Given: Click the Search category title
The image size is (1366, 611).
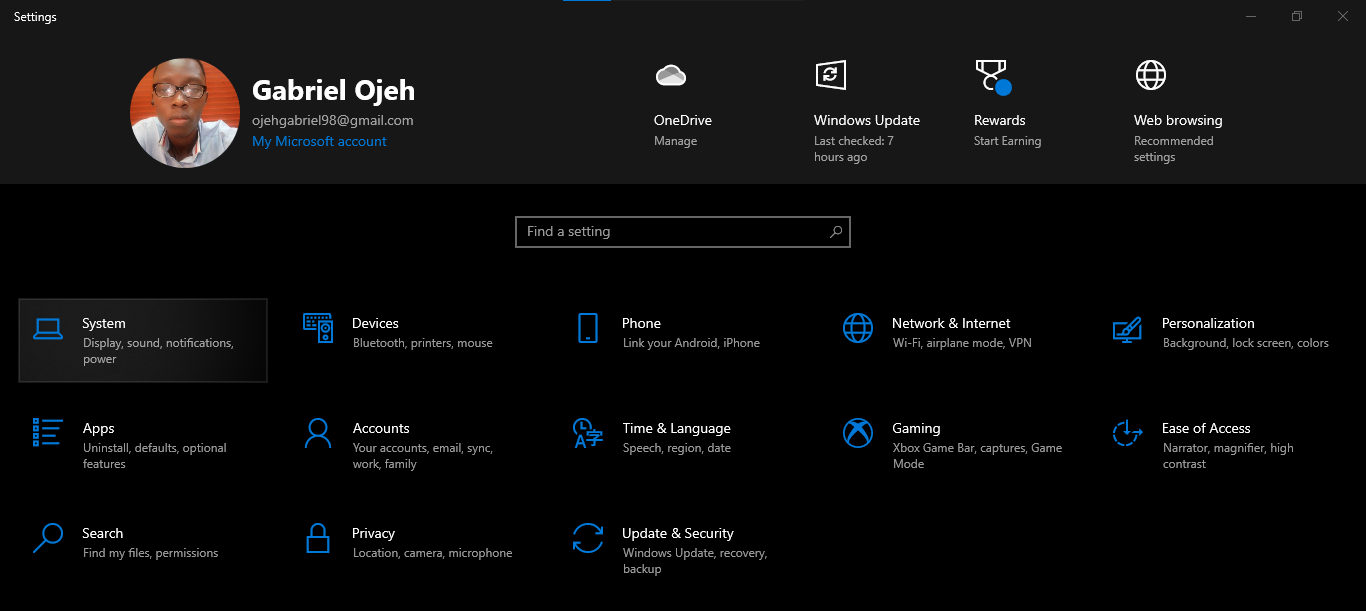Looking at the screenshot, I should pyautogui.click(x=103, y=534).
